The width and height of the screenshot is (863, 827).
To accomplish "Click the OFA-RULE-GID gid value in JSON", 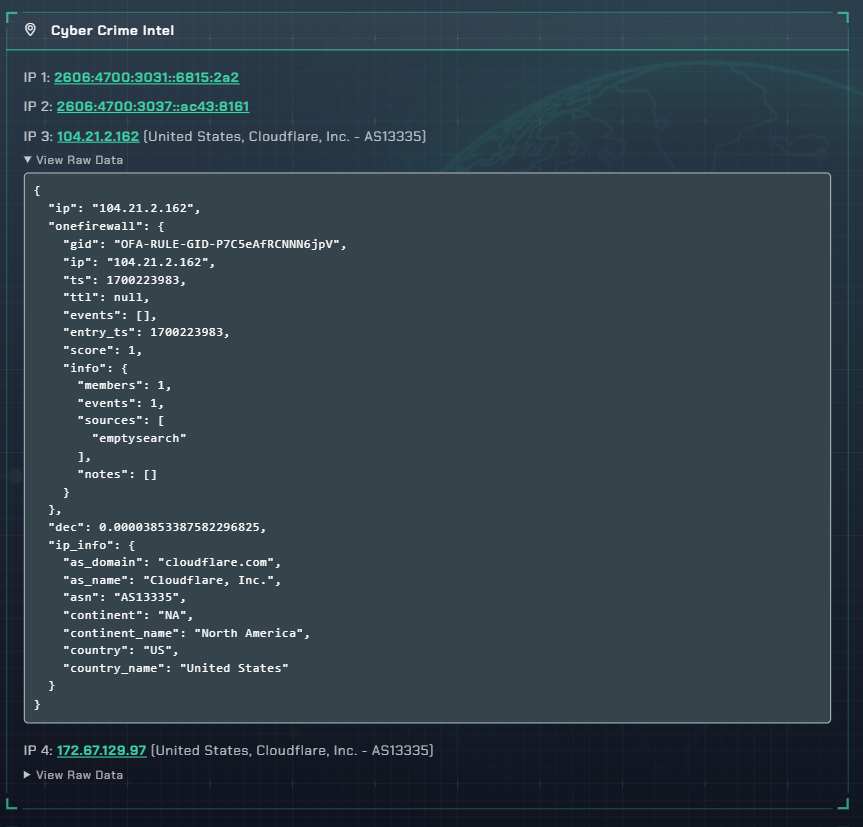I will coord(230,244).
